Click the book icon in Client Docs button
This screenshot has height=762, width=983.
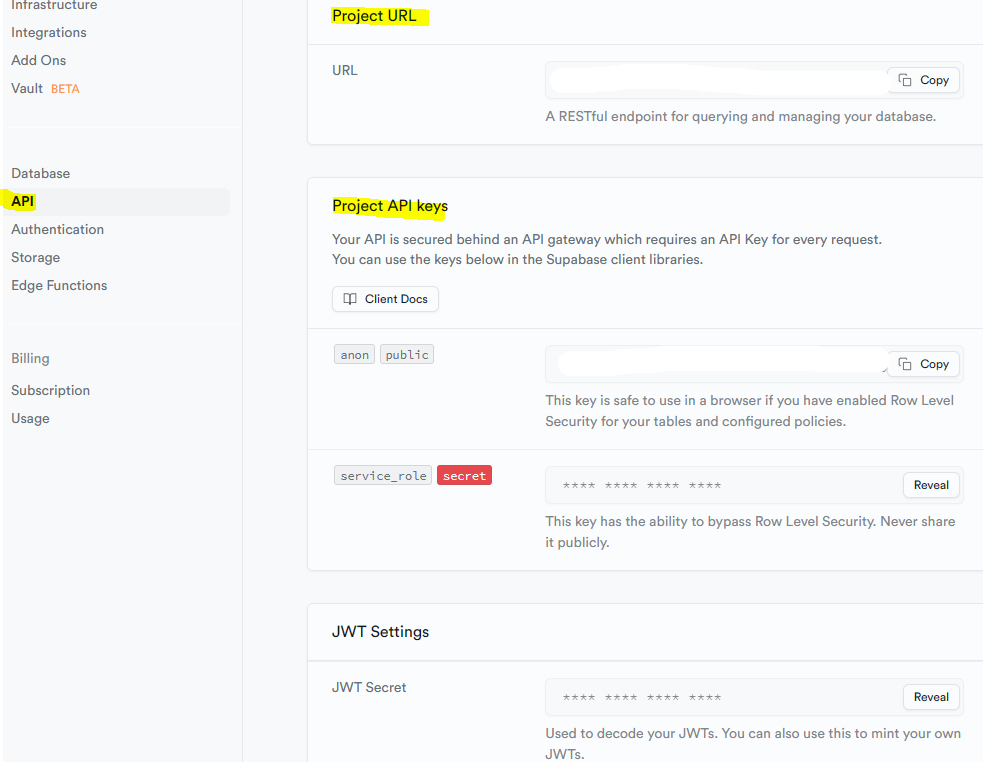coord(351,298)
